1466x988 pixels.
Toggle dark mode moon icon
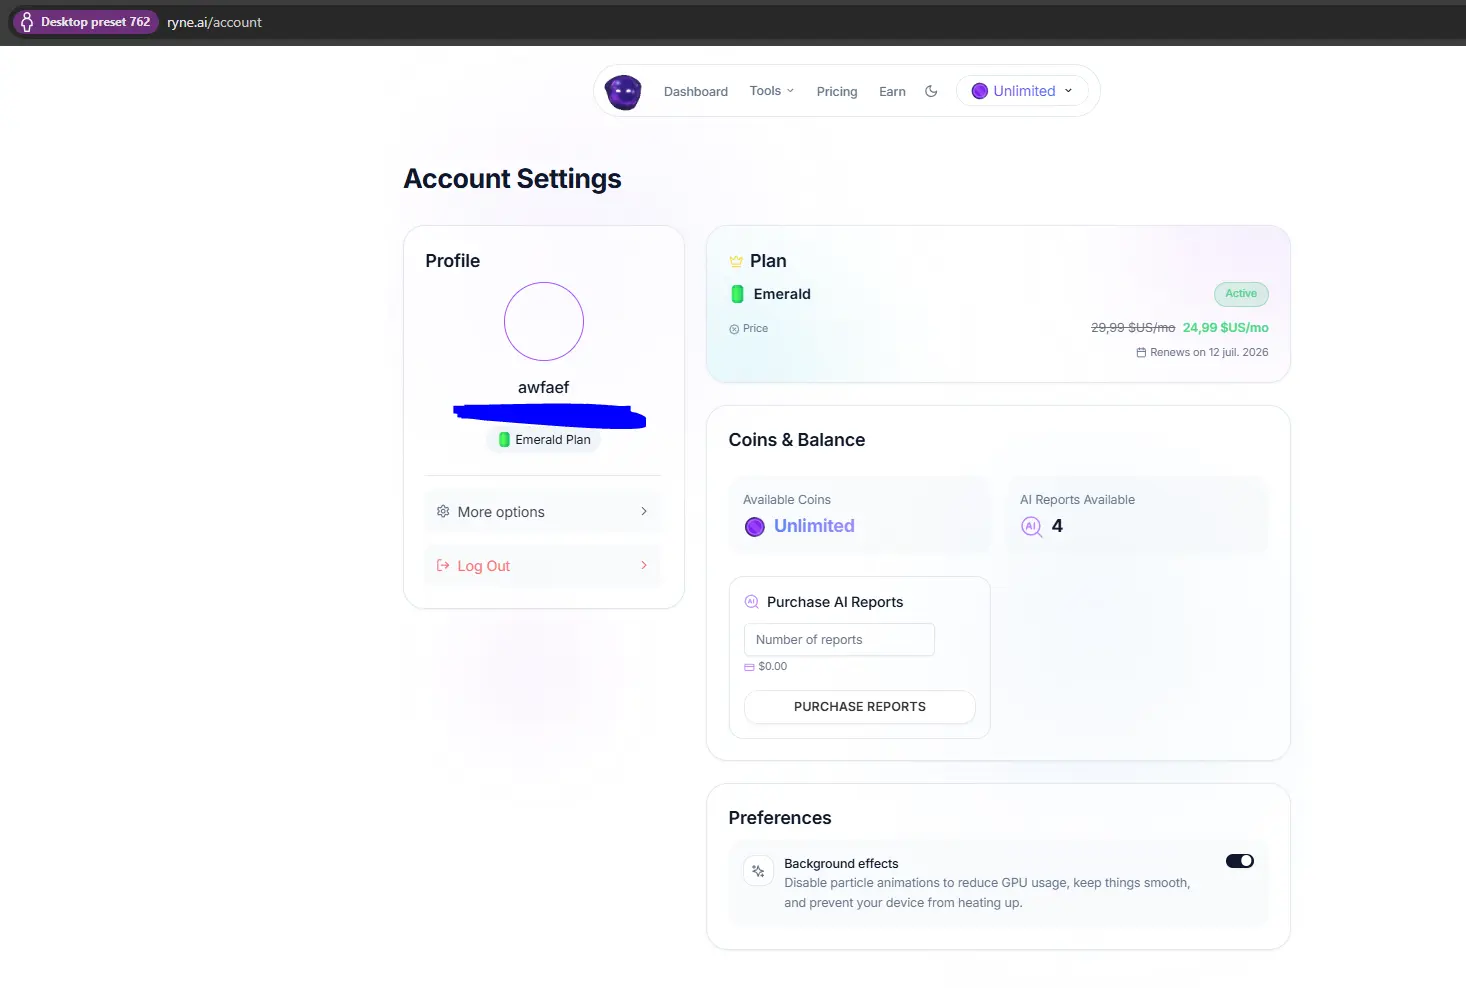931,91
